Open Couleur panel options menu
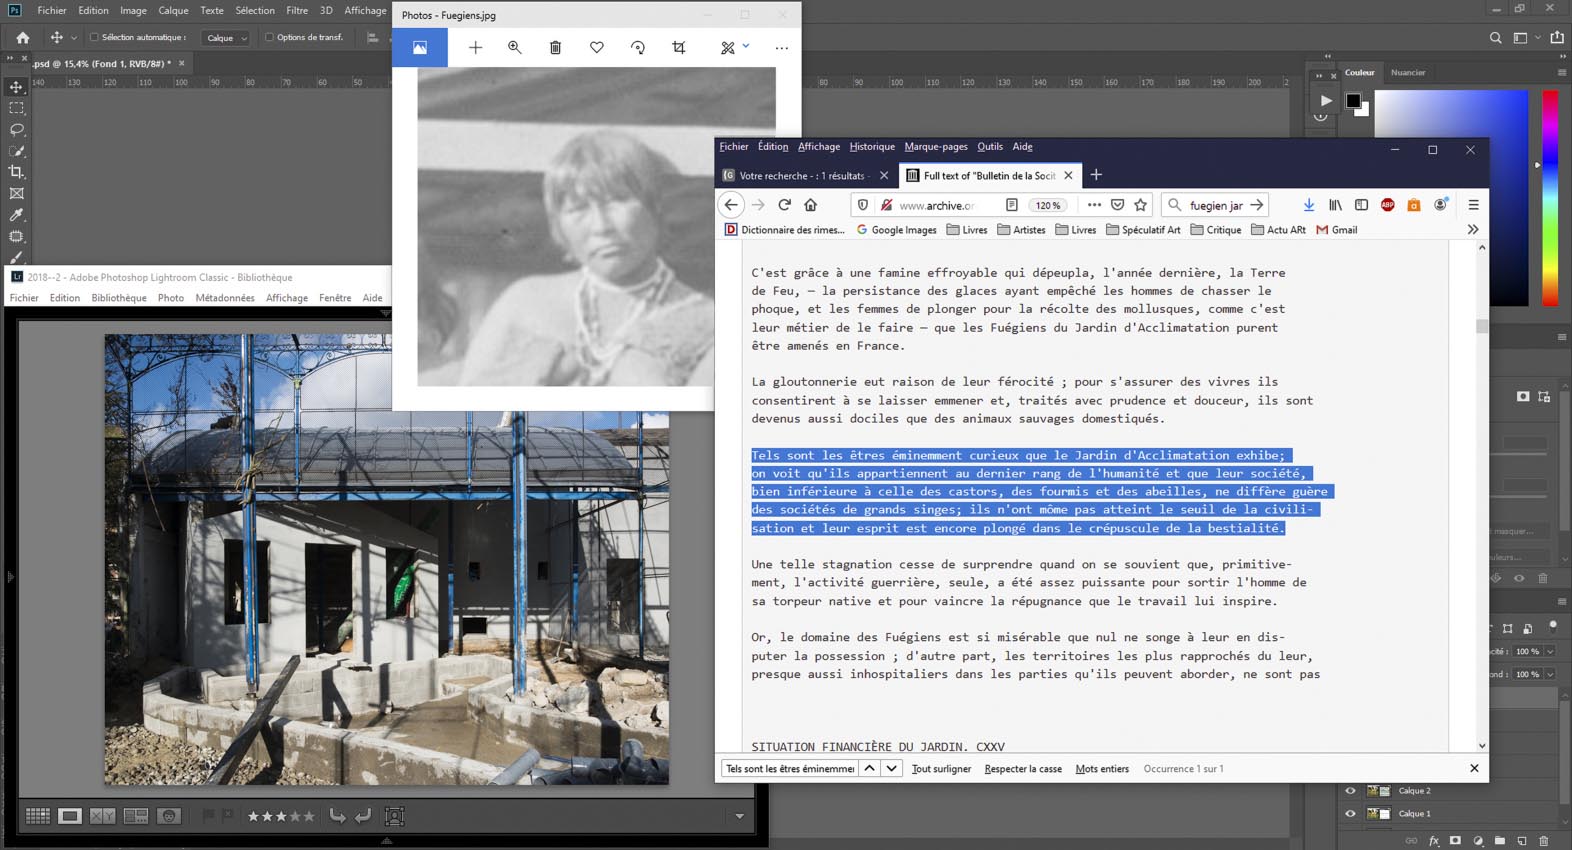The width and height of the screenshot is (1572, 850). click(1562, 73)
